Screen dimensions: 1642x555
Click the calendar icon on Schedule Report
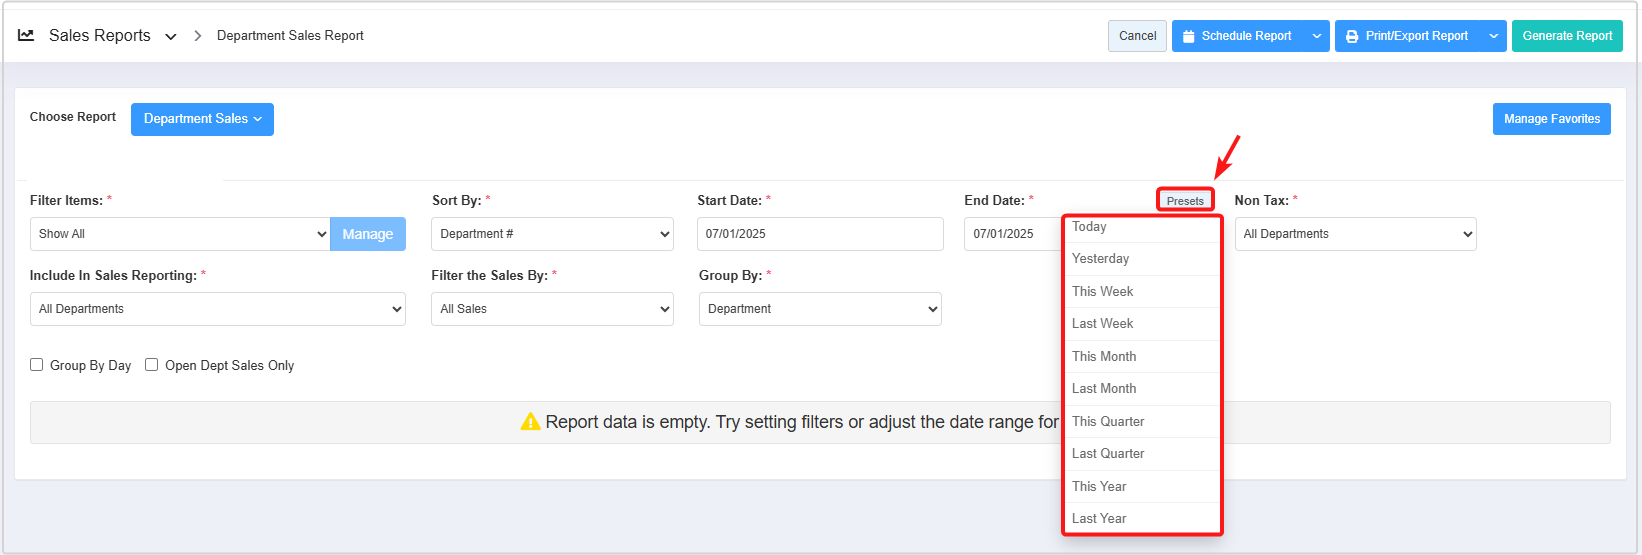click(x=1188, y=36)
